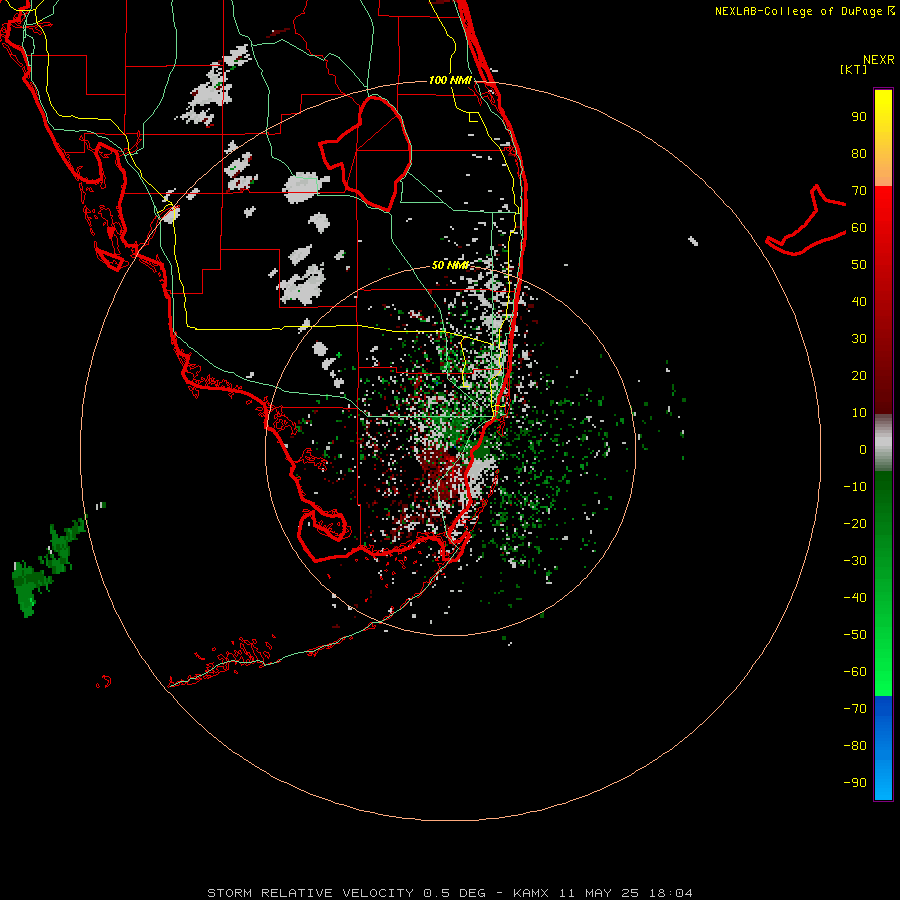Select the positive 30 value on the velocity scale
Screen dimensions: 900x900
[x=859, y=339]
